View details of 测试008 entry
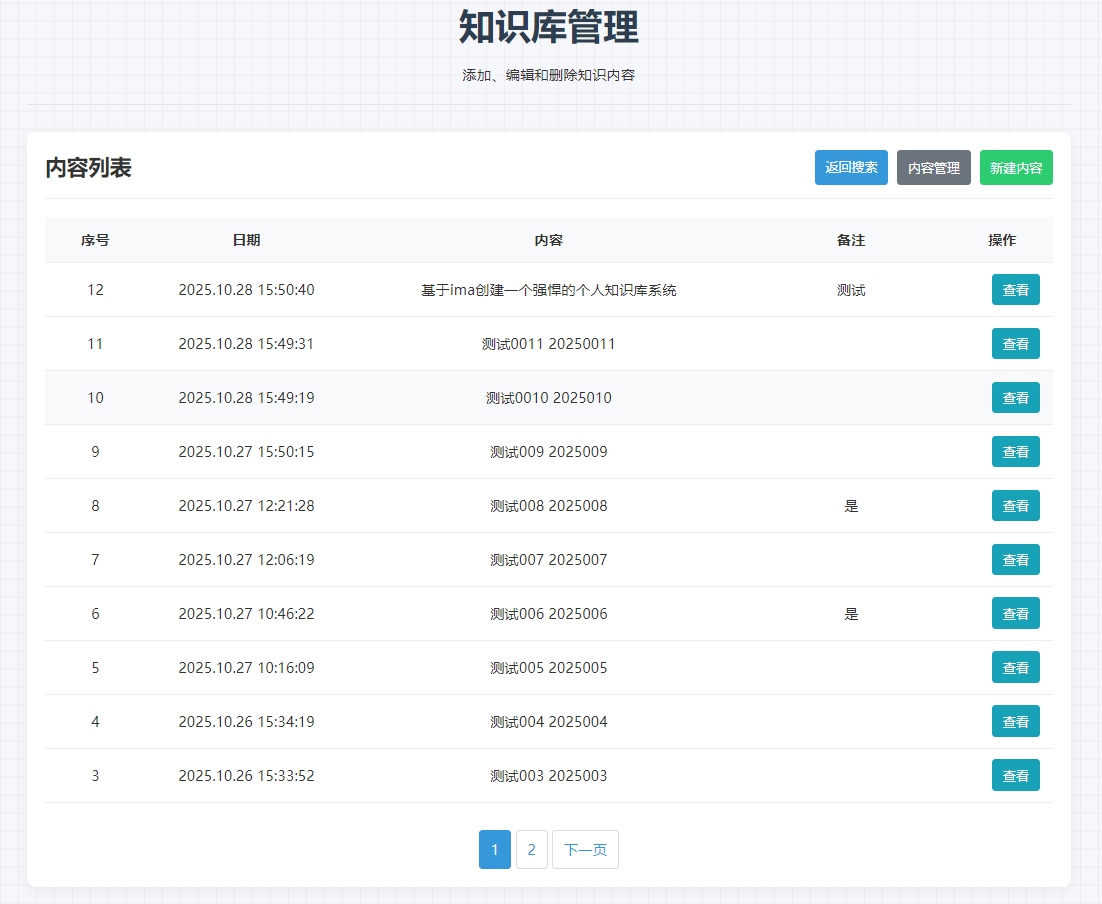This screenshot has height=904, width=1102. [1015, 506]
